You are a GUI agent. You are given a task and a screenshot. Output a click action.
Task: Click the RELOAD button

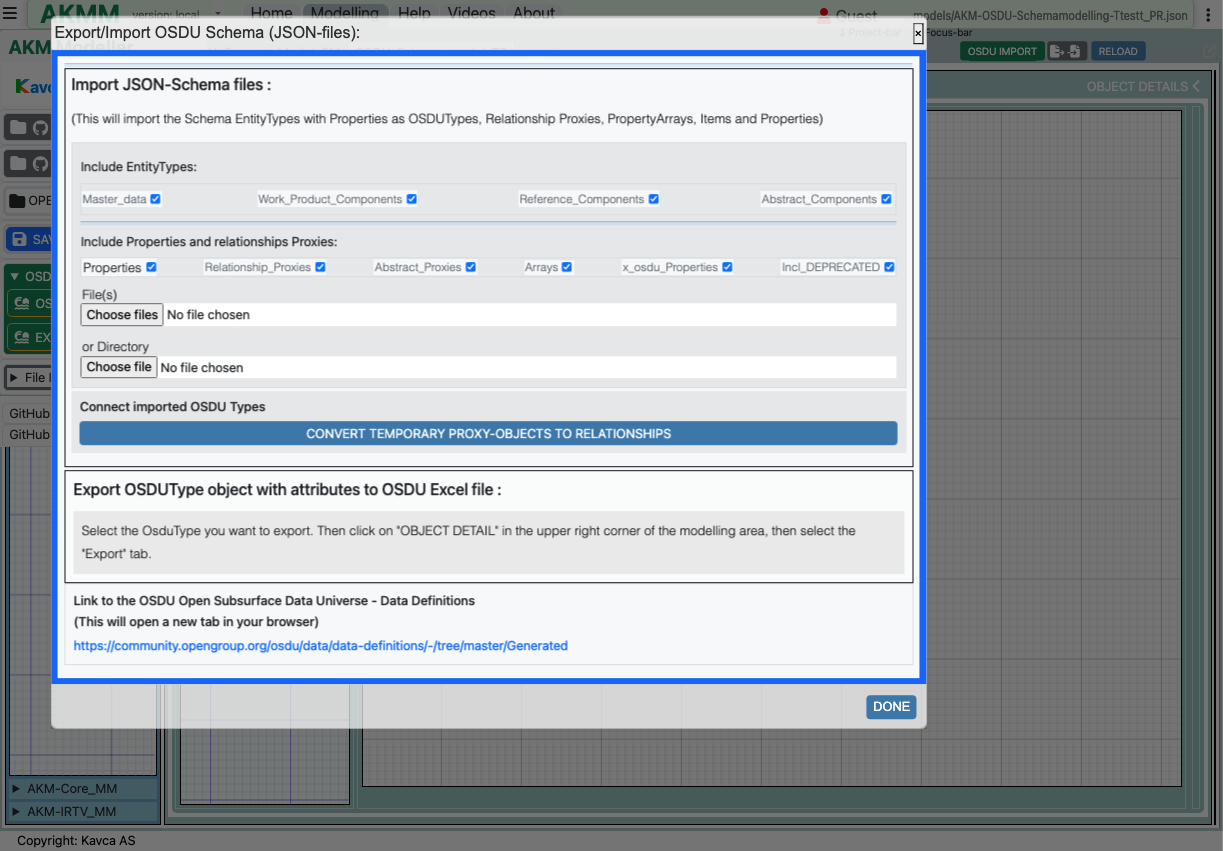1117,51
